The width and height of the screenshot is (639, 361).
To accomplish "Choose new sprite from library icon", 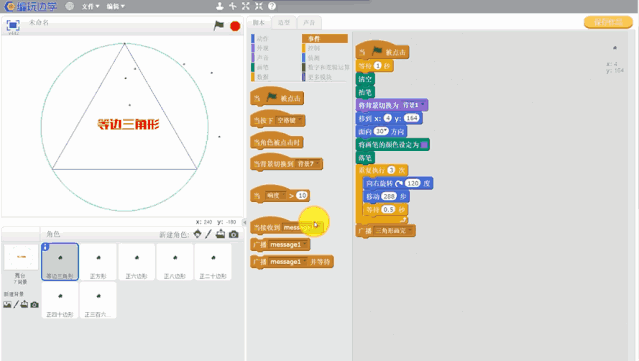I will point(197,234).
